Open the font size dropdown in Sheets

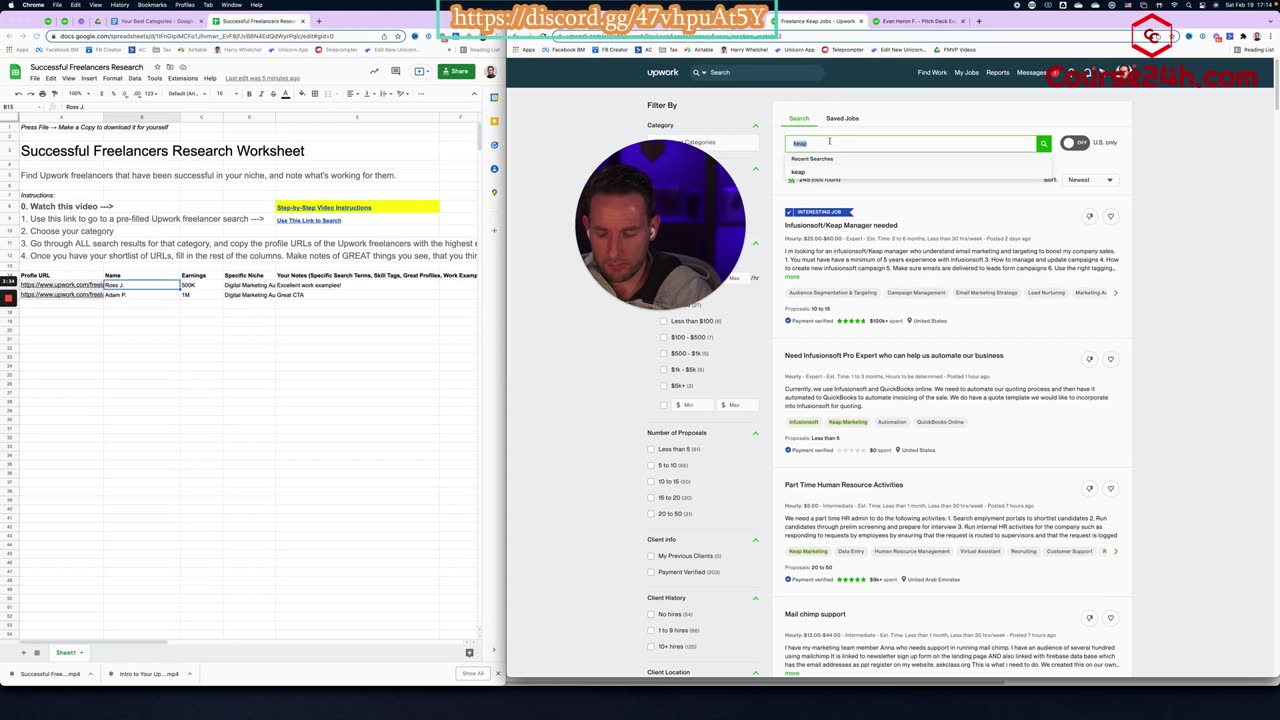tap(225, 94)
